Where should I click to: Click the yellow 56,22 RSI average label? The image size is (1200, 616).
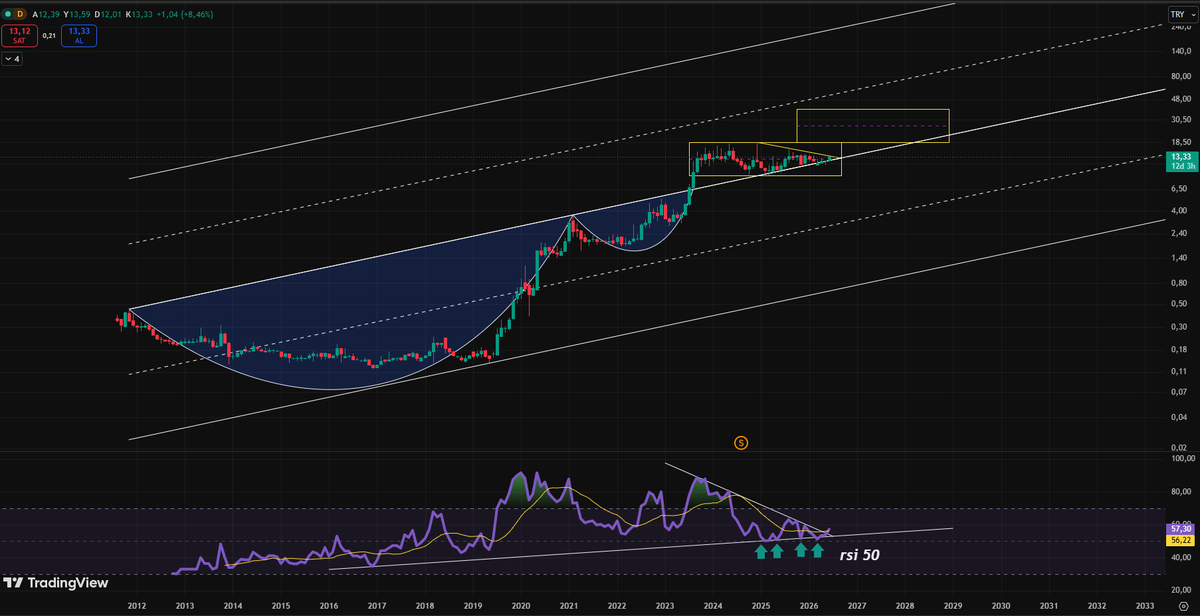1181,540
